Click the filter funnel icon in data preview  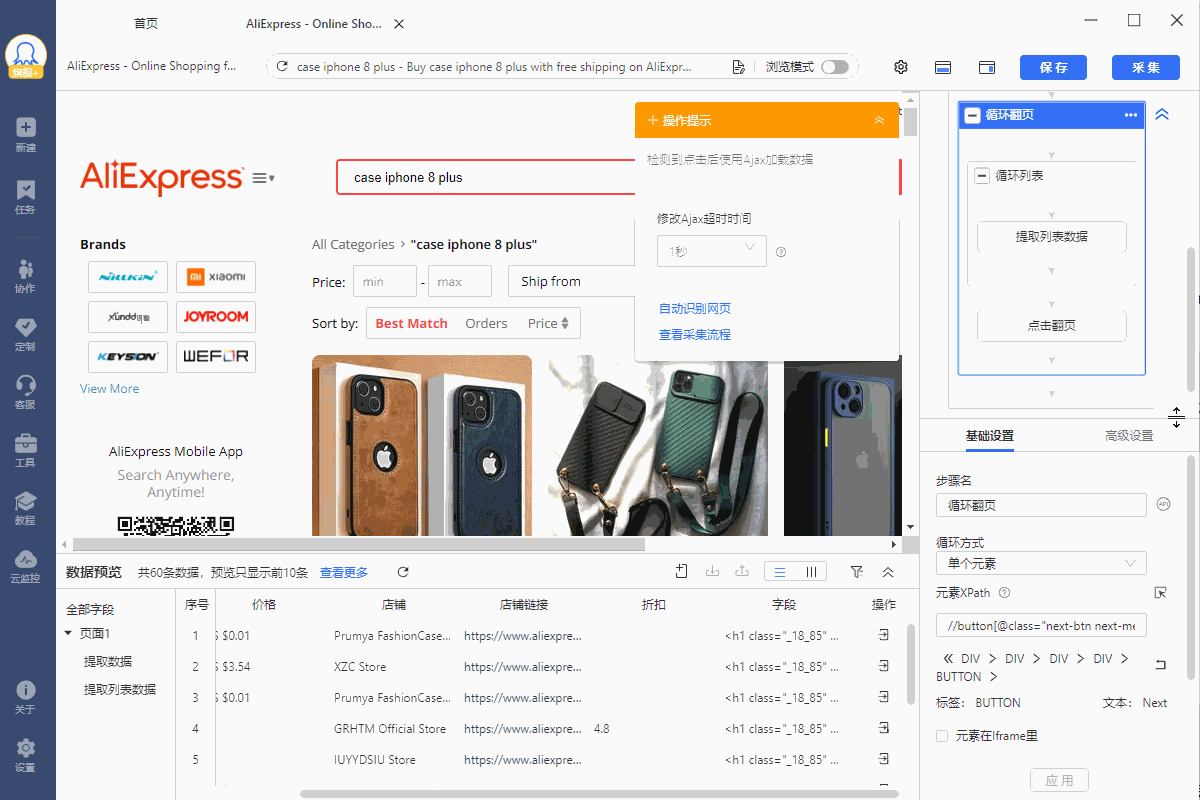click(857, 572)
